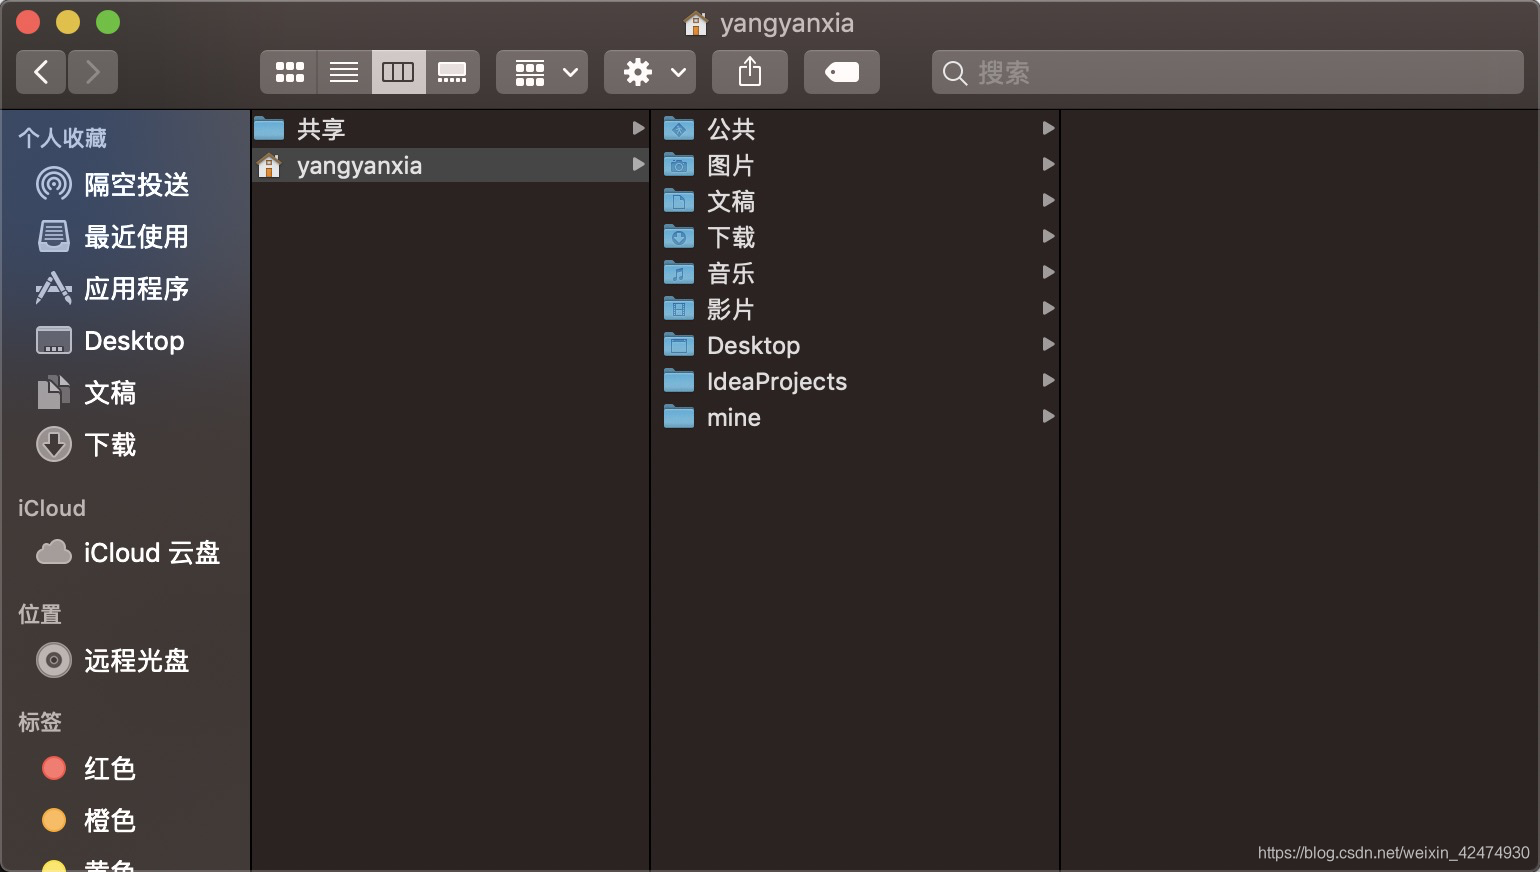Expand the 共享 folder arrow
Viewport: 1540px width, 872px height.
pos(638,128)
